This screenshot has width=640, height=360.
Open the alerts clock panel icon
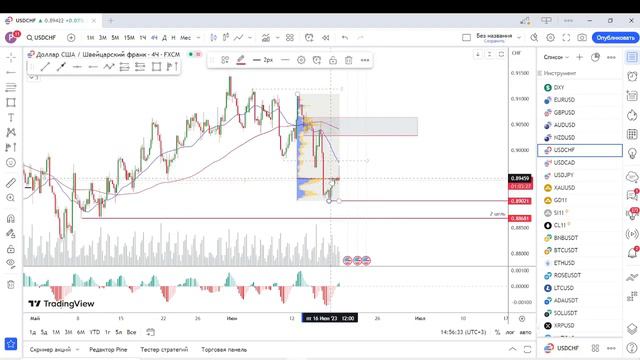(632, 76)
